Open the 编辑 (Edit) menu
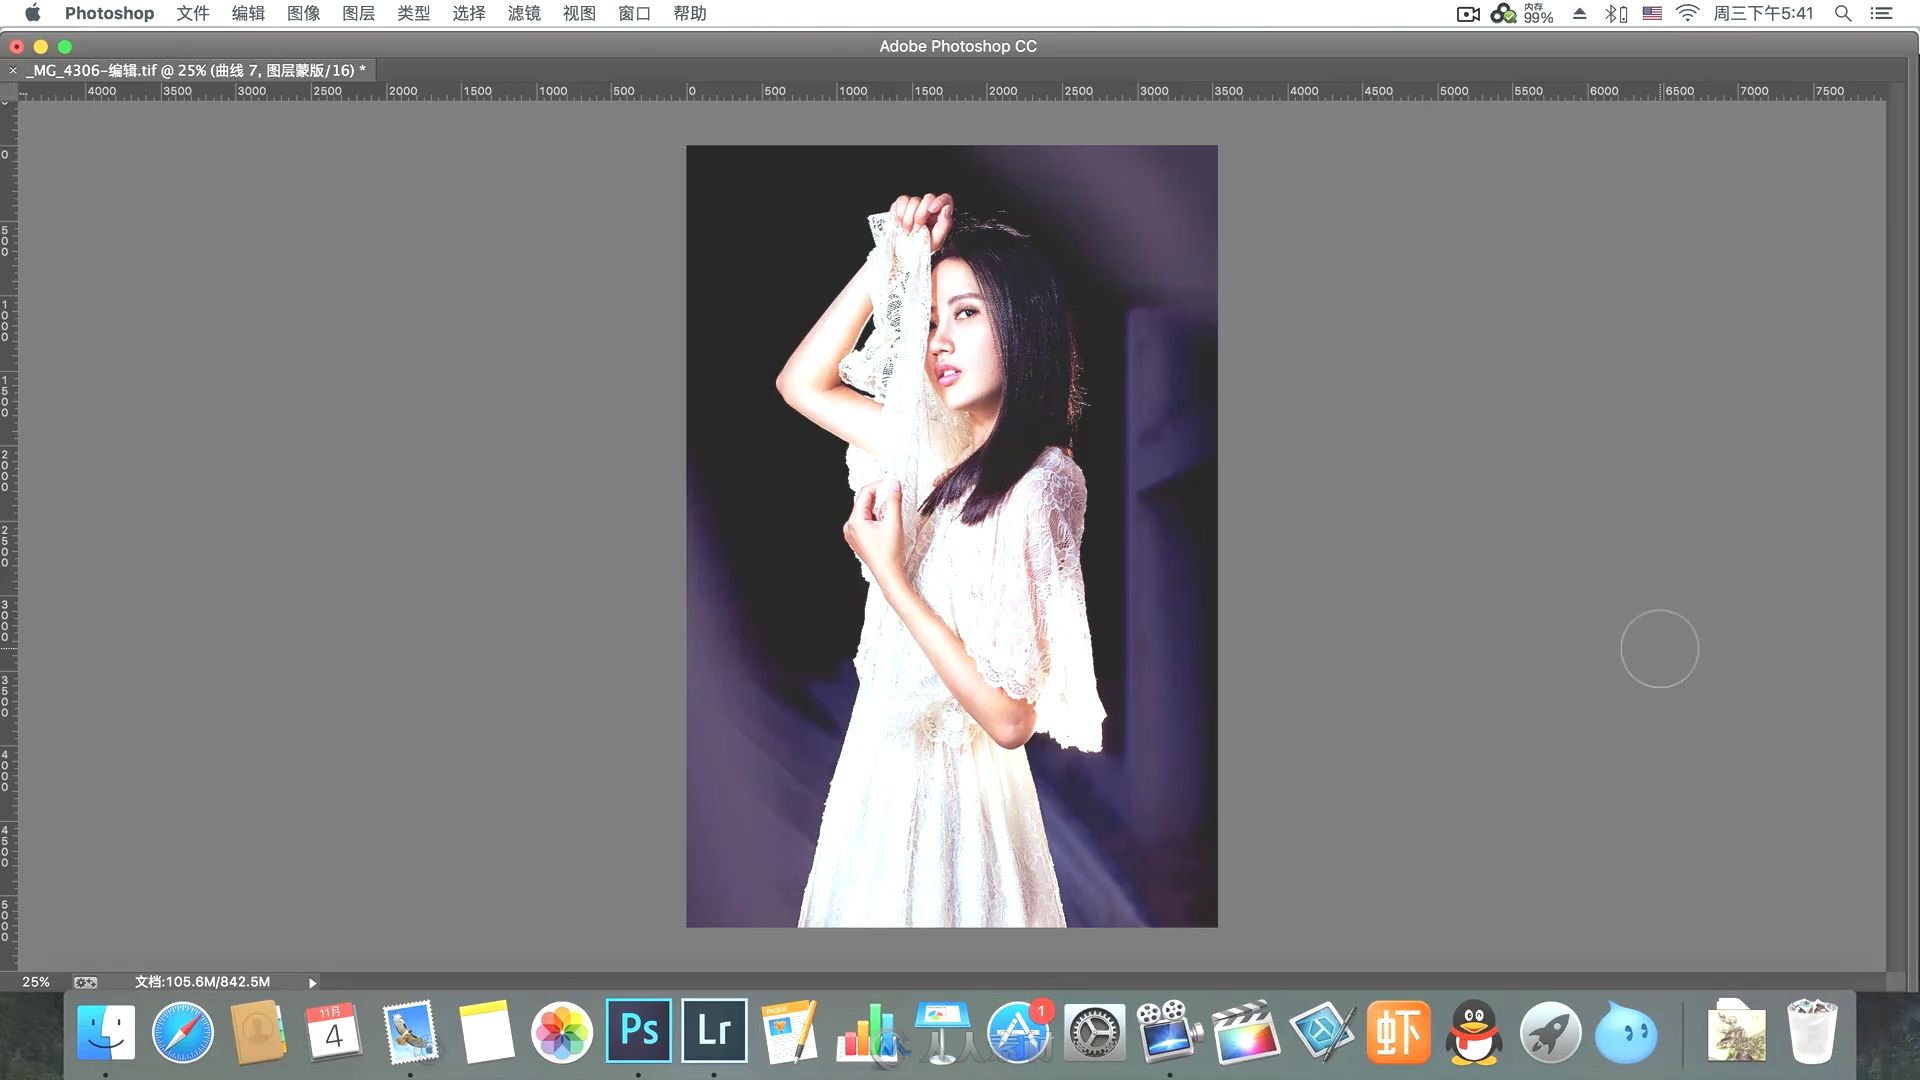Image resolution: width=1920 pixels, height=1080 pixels. (248, 13)
